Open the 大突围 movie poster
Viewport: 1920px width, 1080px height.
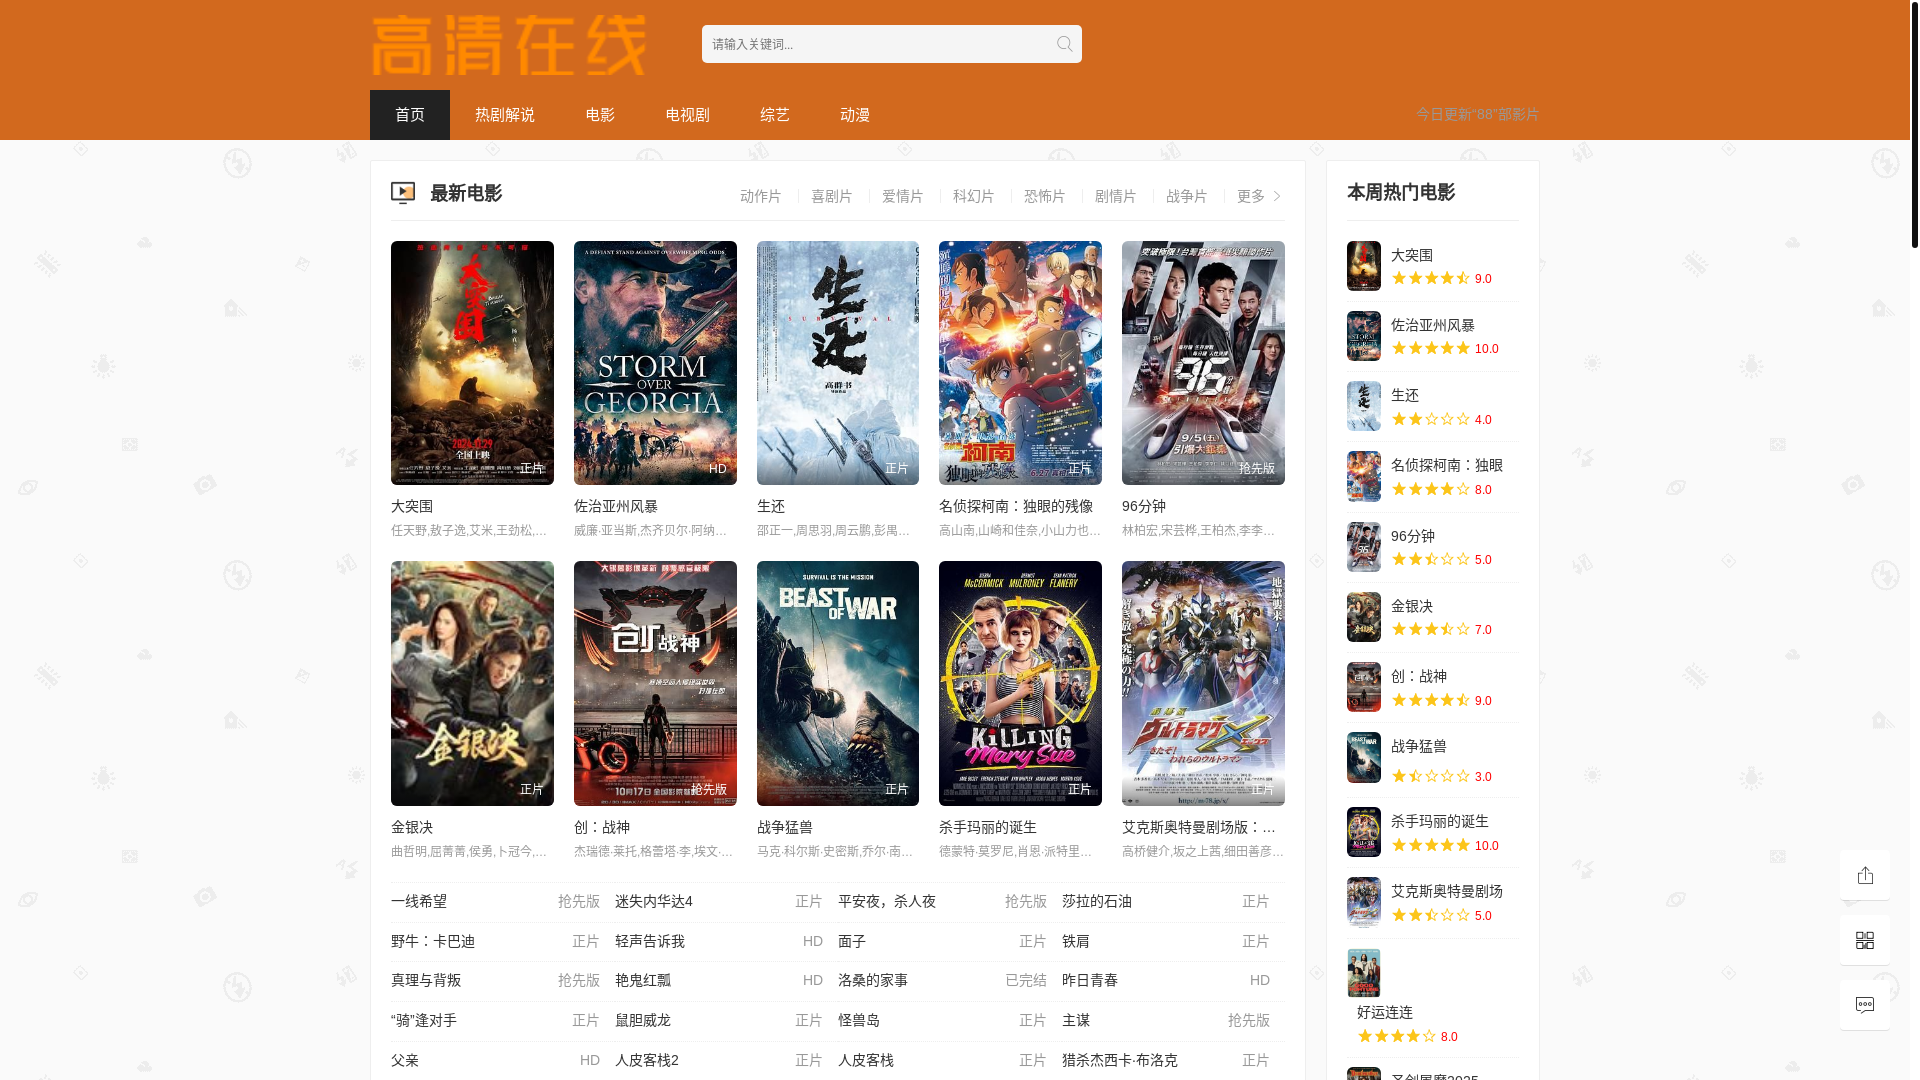(x=472, y=363)
